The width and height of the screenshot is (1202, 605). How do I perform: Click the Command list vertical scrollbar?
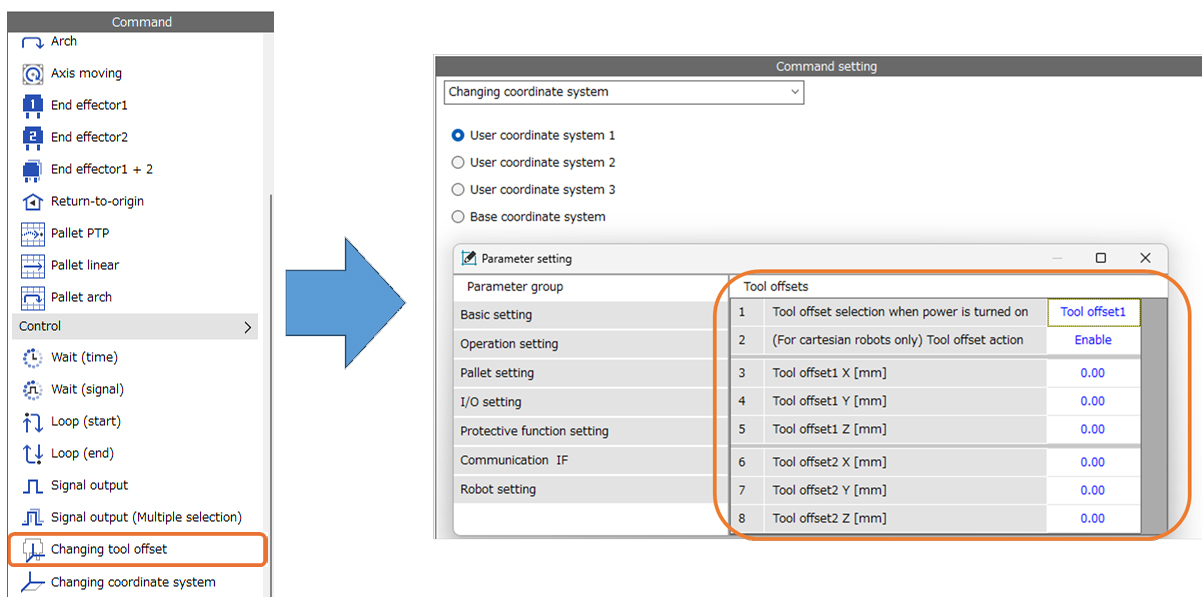click(270, 395)
